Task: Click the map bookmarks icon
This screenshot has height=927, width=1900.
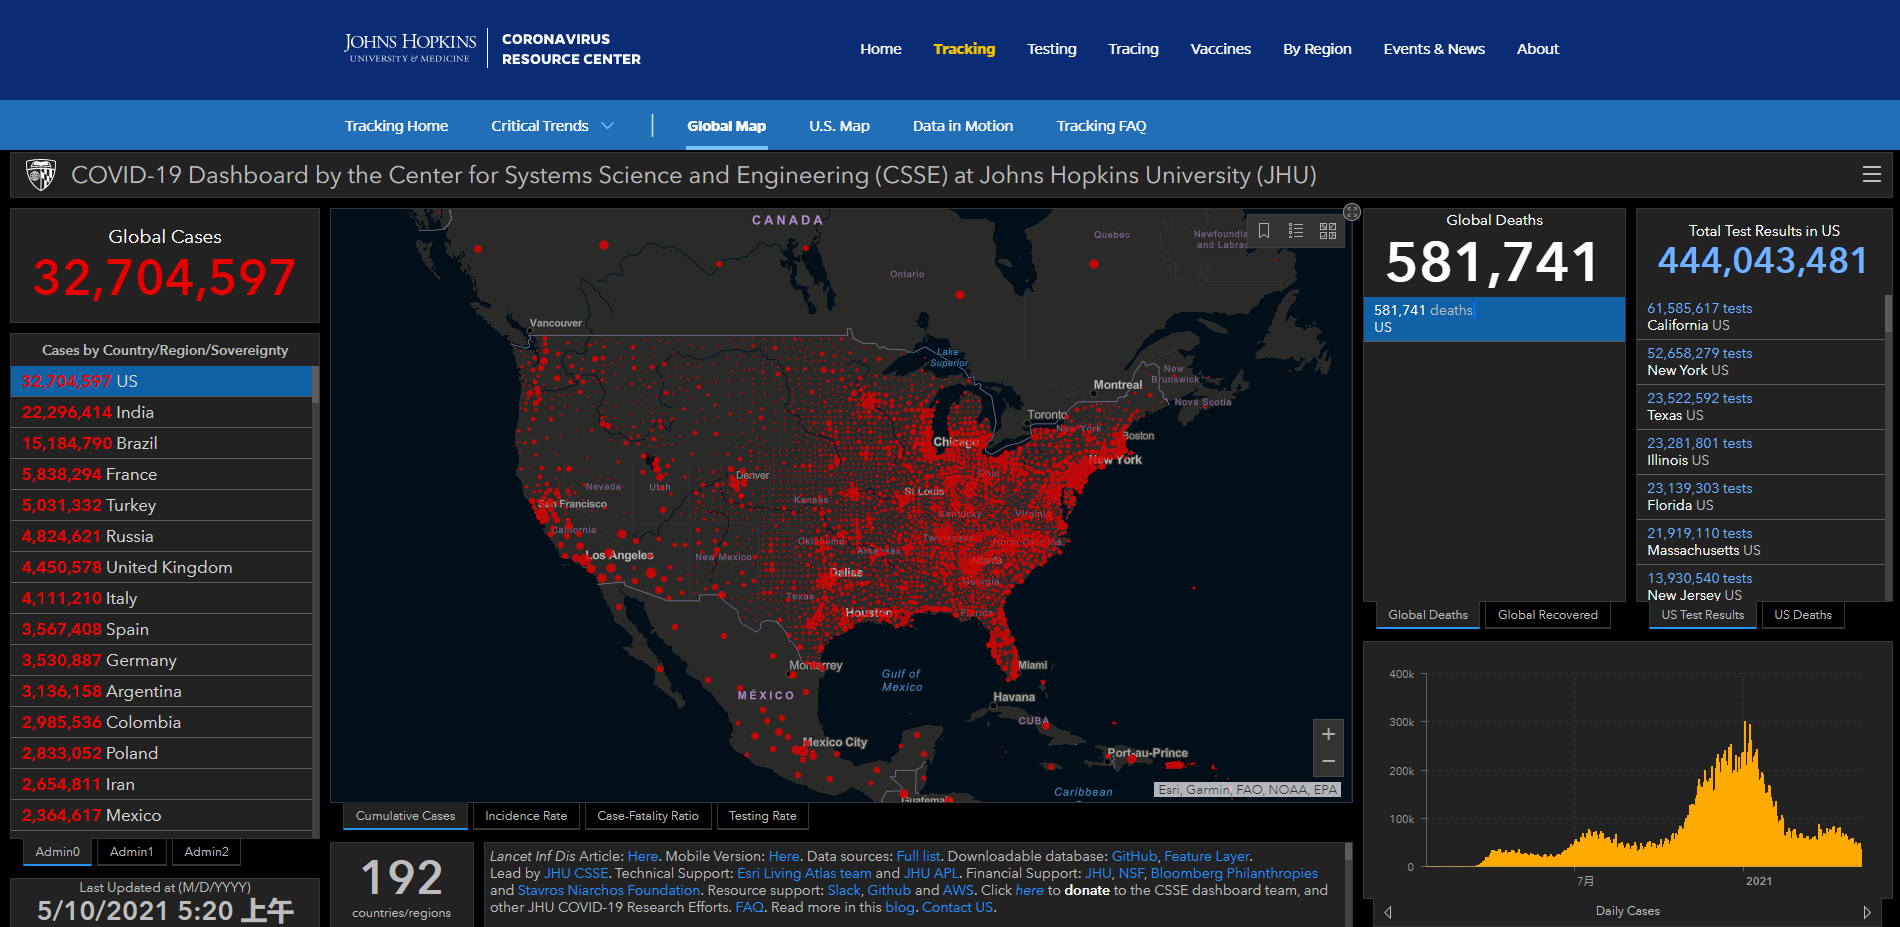Action: (1264, 231)
